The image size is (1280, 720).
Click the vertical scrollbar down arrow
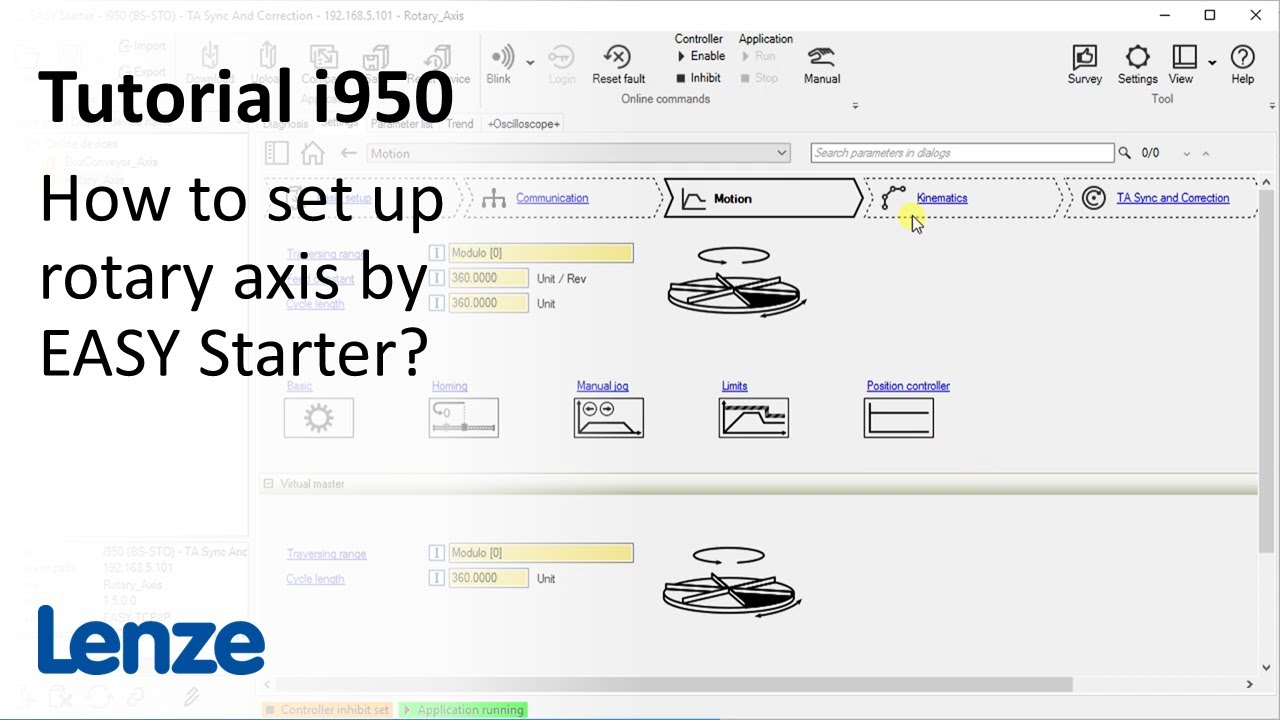pos(1266,668)
